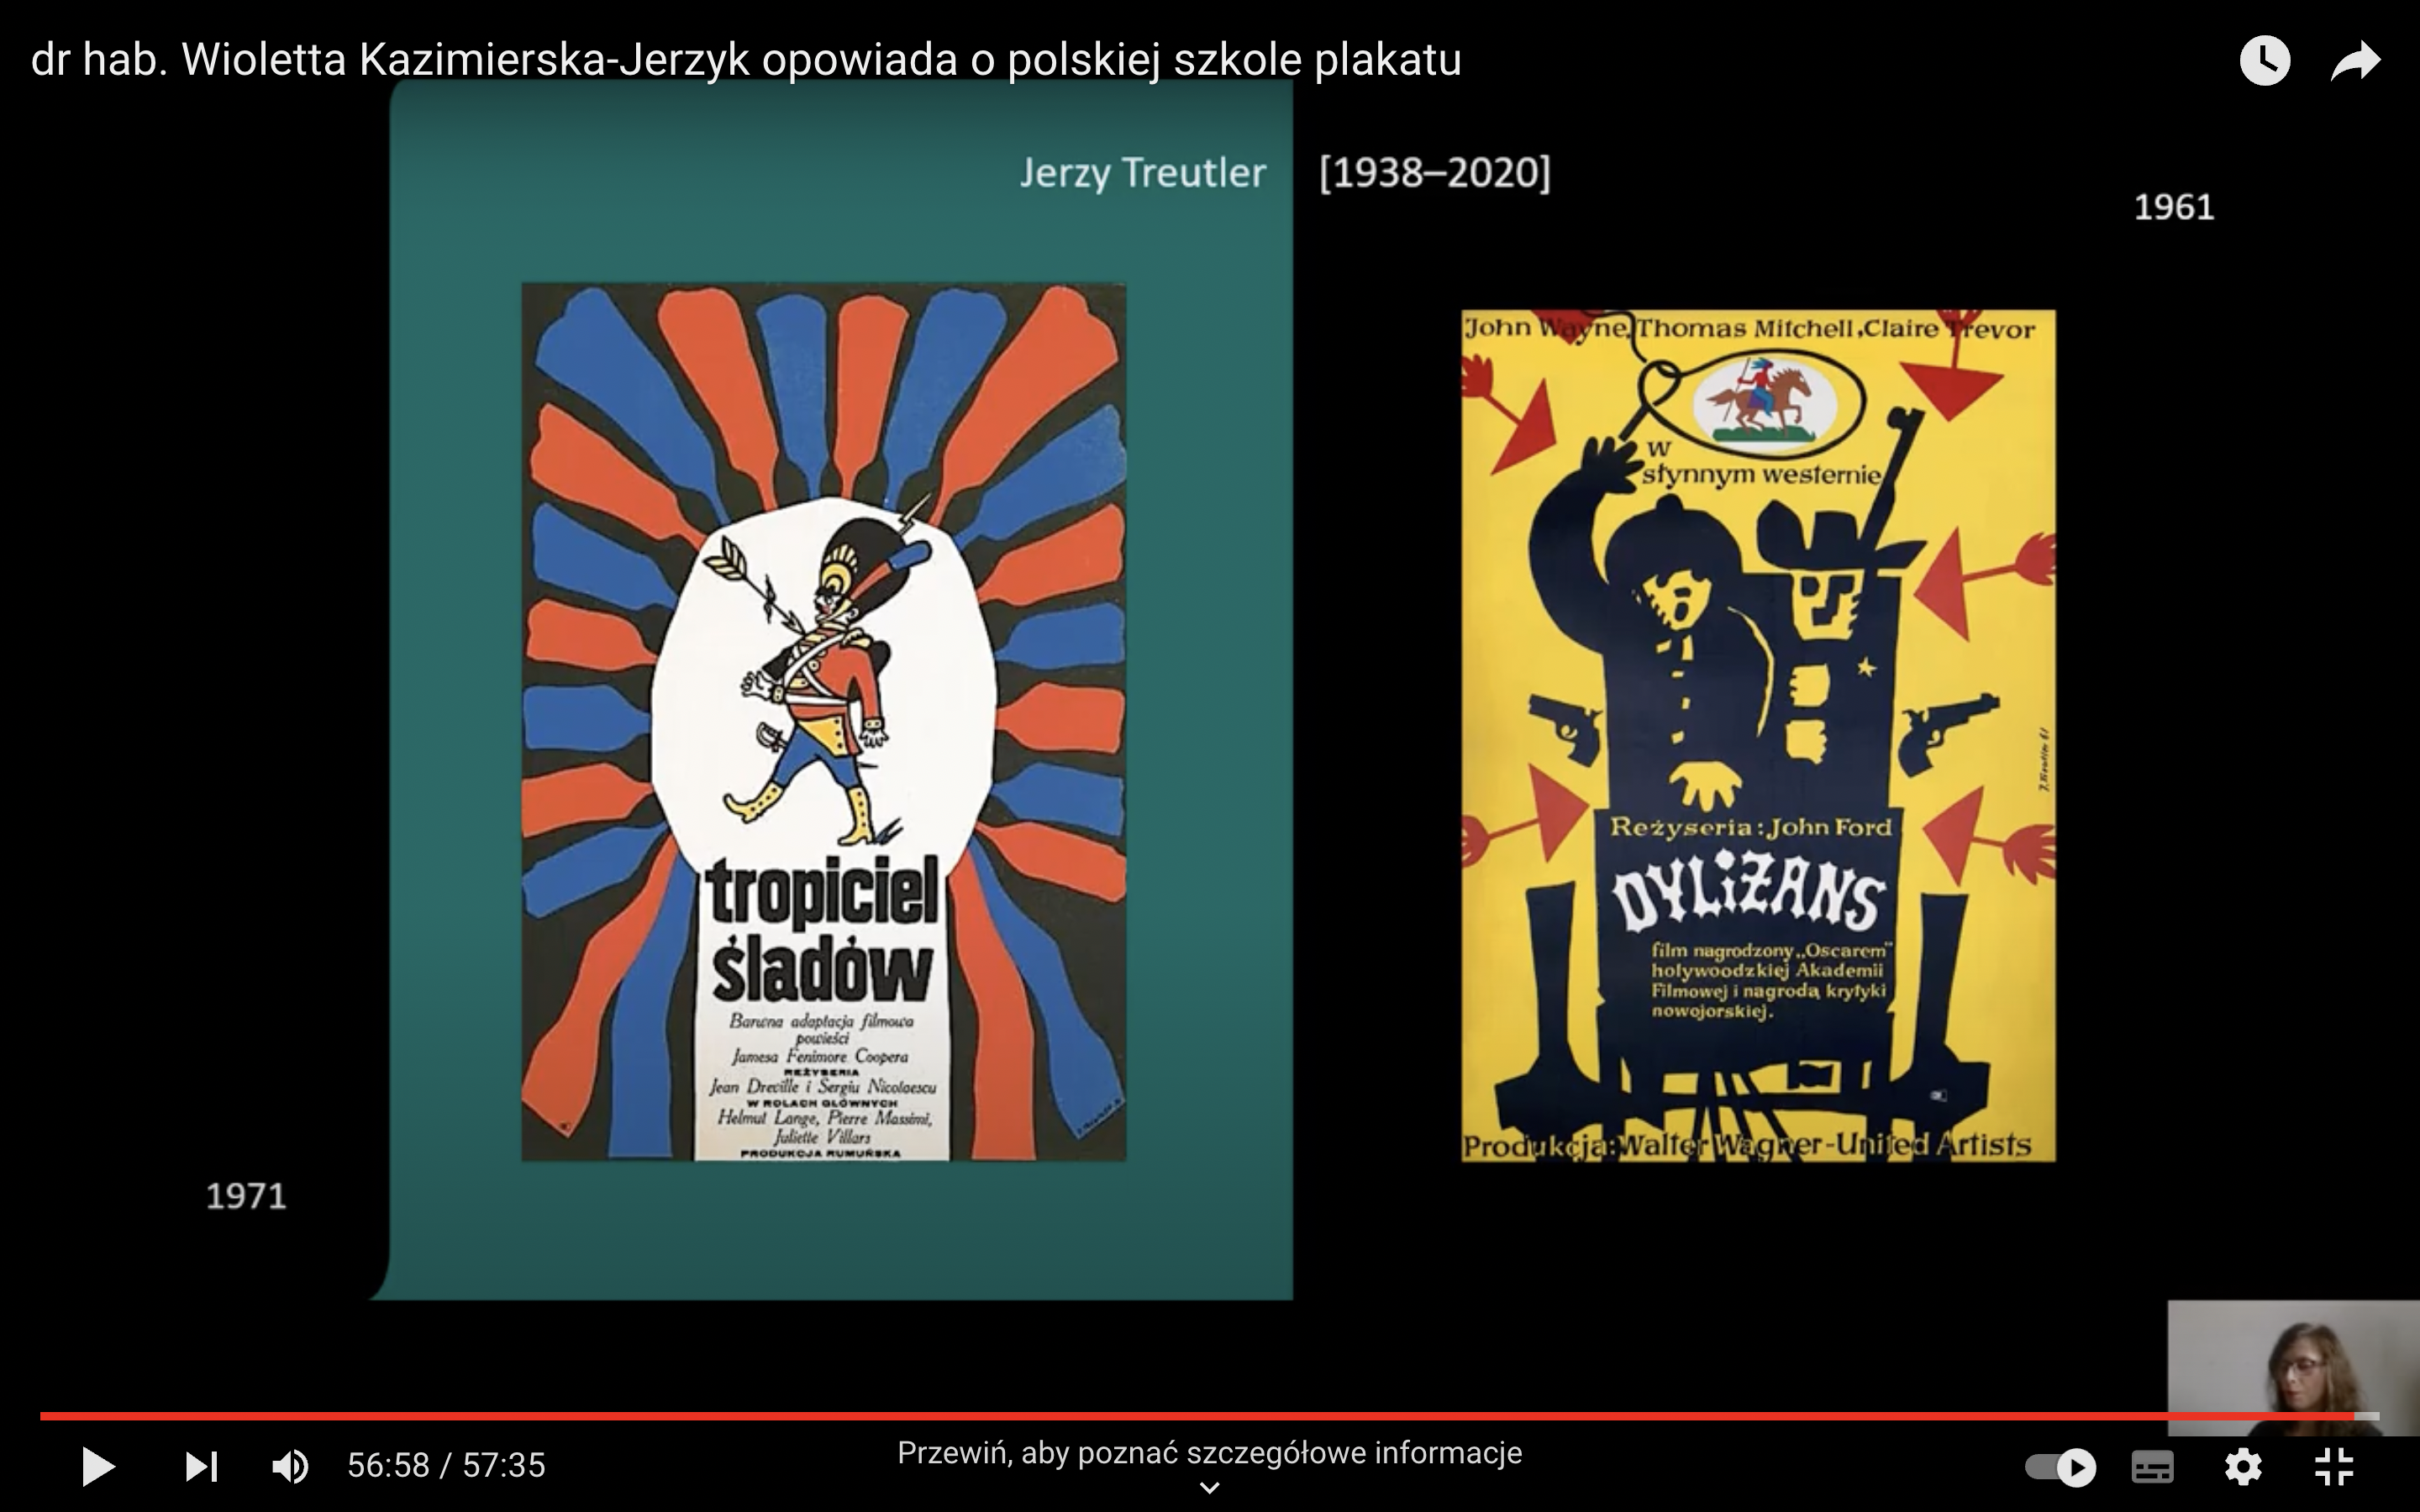
Task: Click the 'Jerzy Treutler' name text
Action: [x=1143, y=173]
